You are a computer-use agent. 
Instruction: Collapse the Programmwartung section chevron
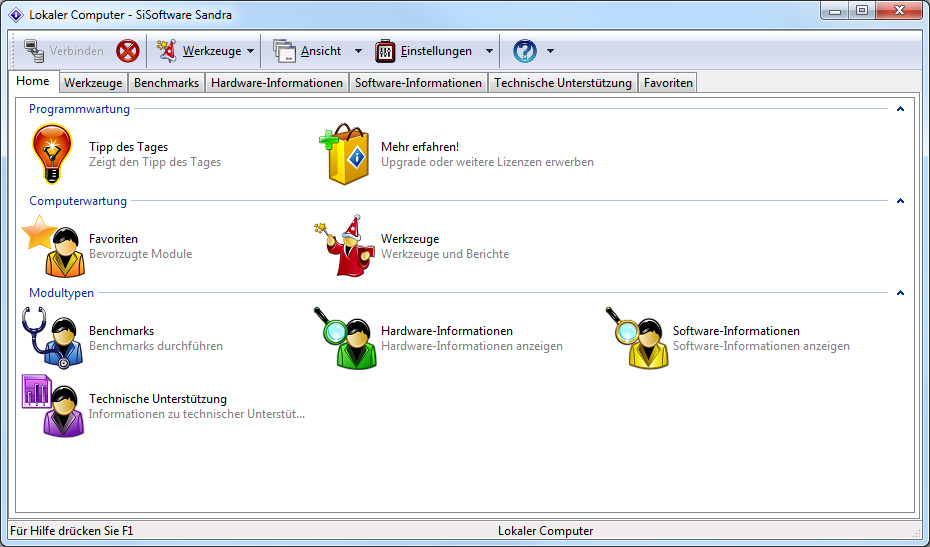tap(900, 109)
